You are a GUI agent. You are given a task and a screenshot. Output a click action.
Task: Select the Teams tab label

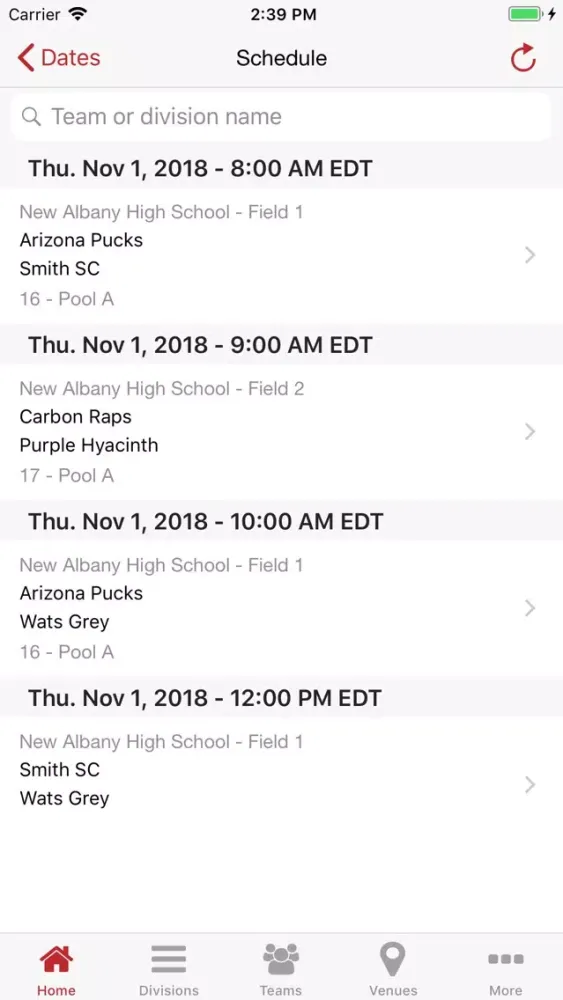281,990
